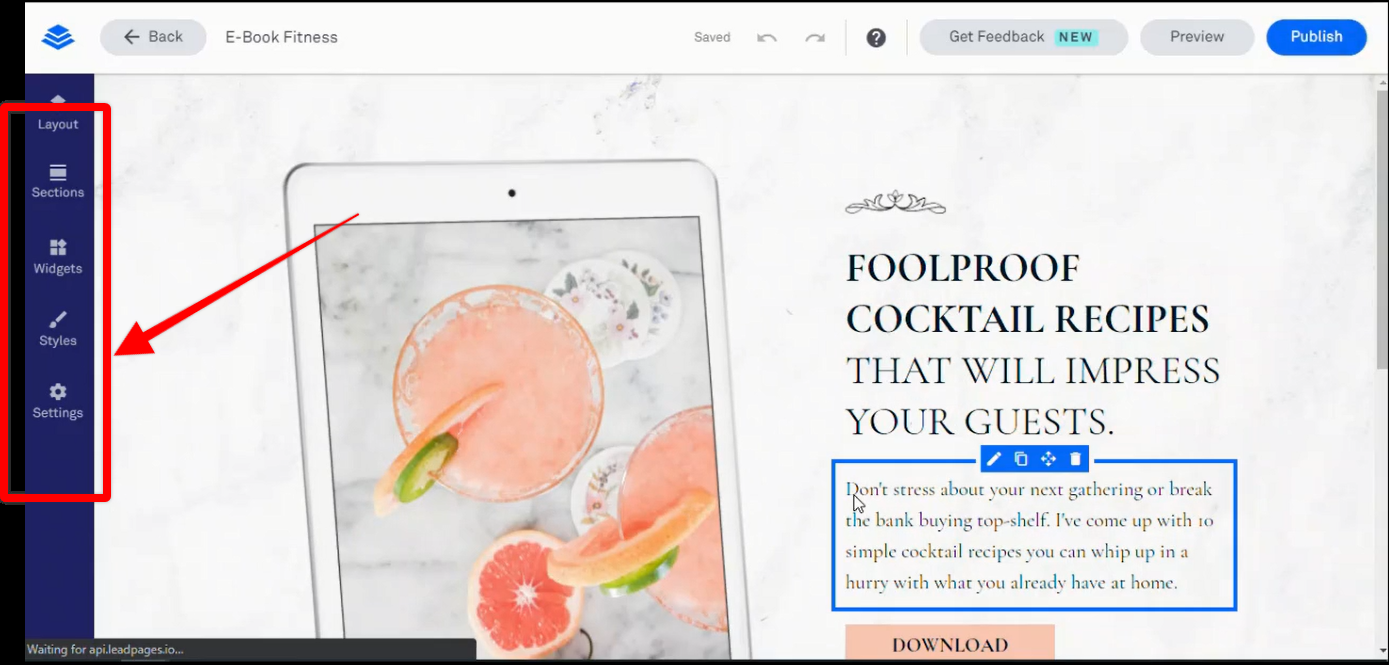The height and width of the screenshot is (665, 1389).
Task: Click the Preview button
Action: tap(1197, 37)
